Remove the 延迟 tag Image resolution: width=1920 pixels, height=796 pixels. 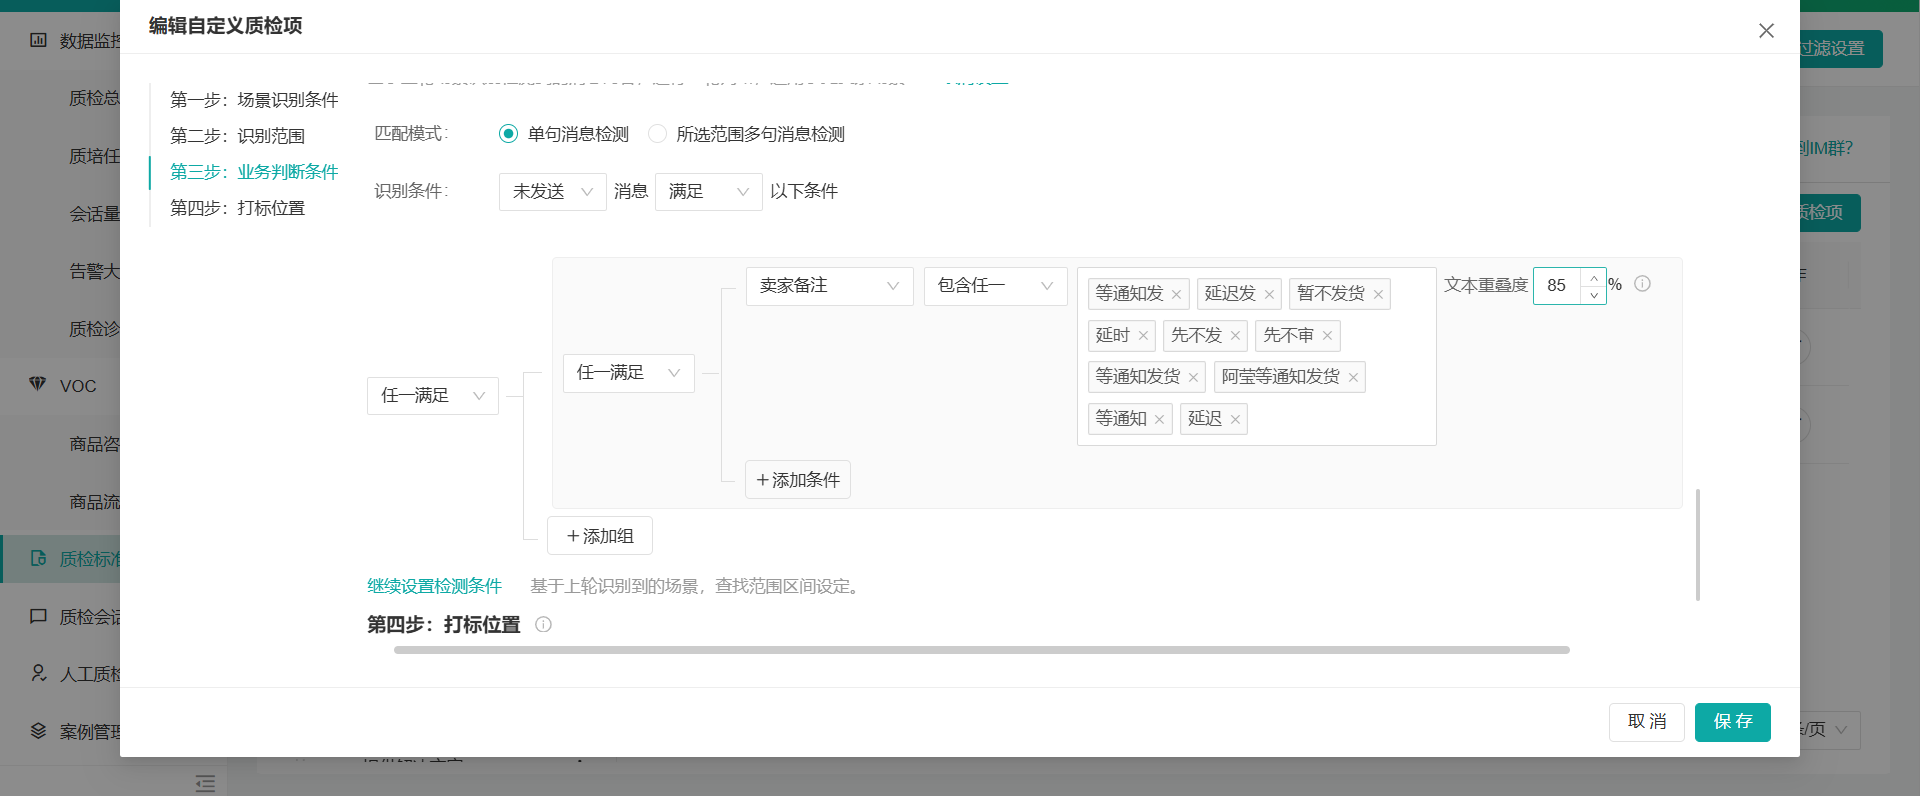tap(1235, 419)
